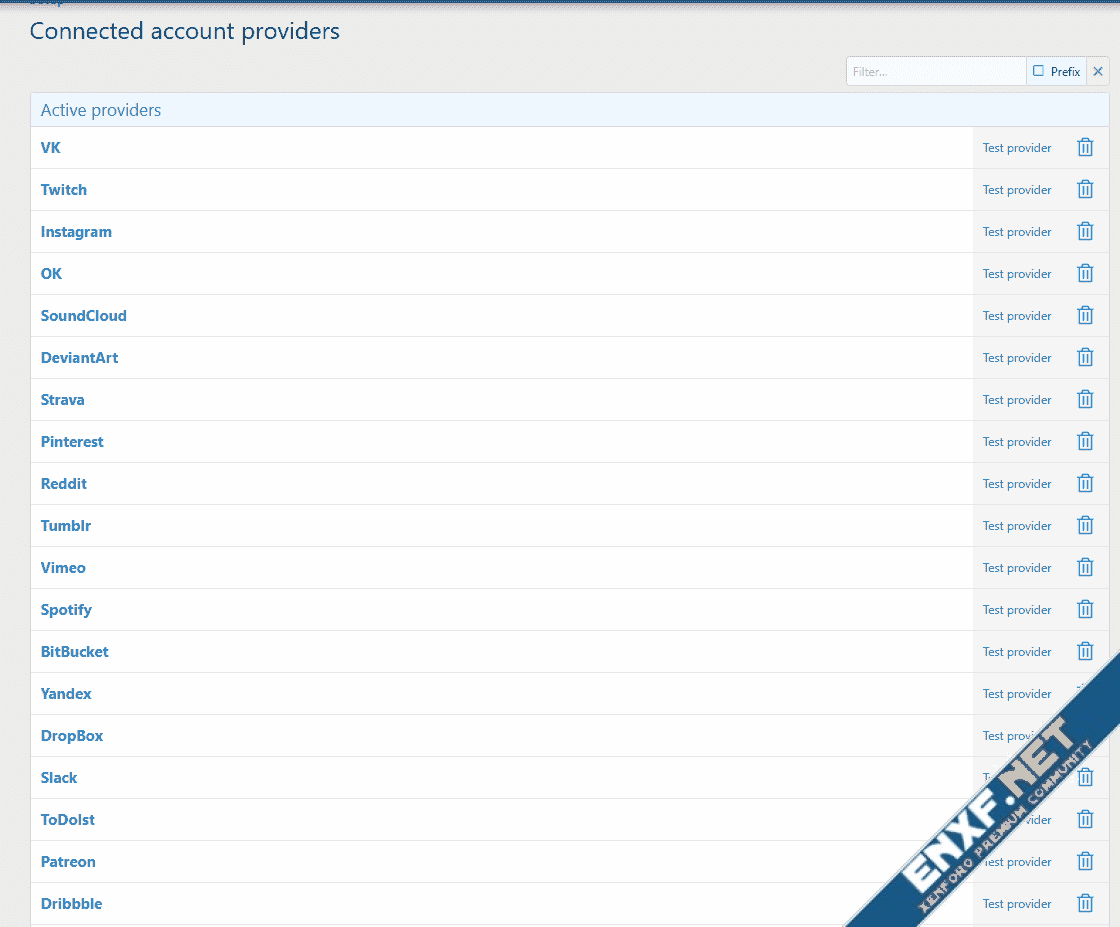Viewport: 1120px width, 927px height.
Task: Delete the Slack provider via trash icon
Action: click(x=1085, y=777)
